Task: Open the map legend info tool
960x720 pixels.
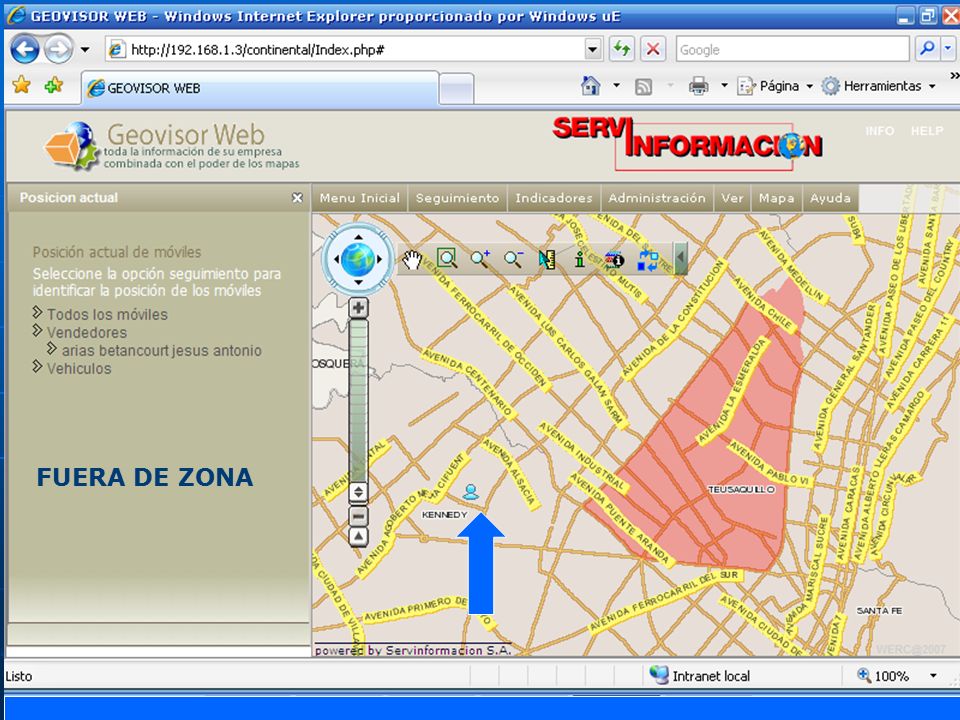Action: [x=613, y=260]
